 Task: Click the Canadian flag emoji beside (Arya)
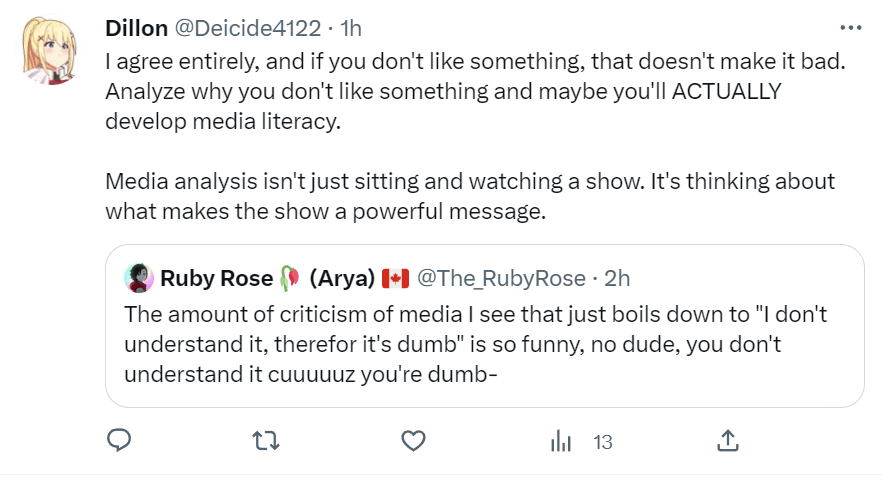coord(395,277)
